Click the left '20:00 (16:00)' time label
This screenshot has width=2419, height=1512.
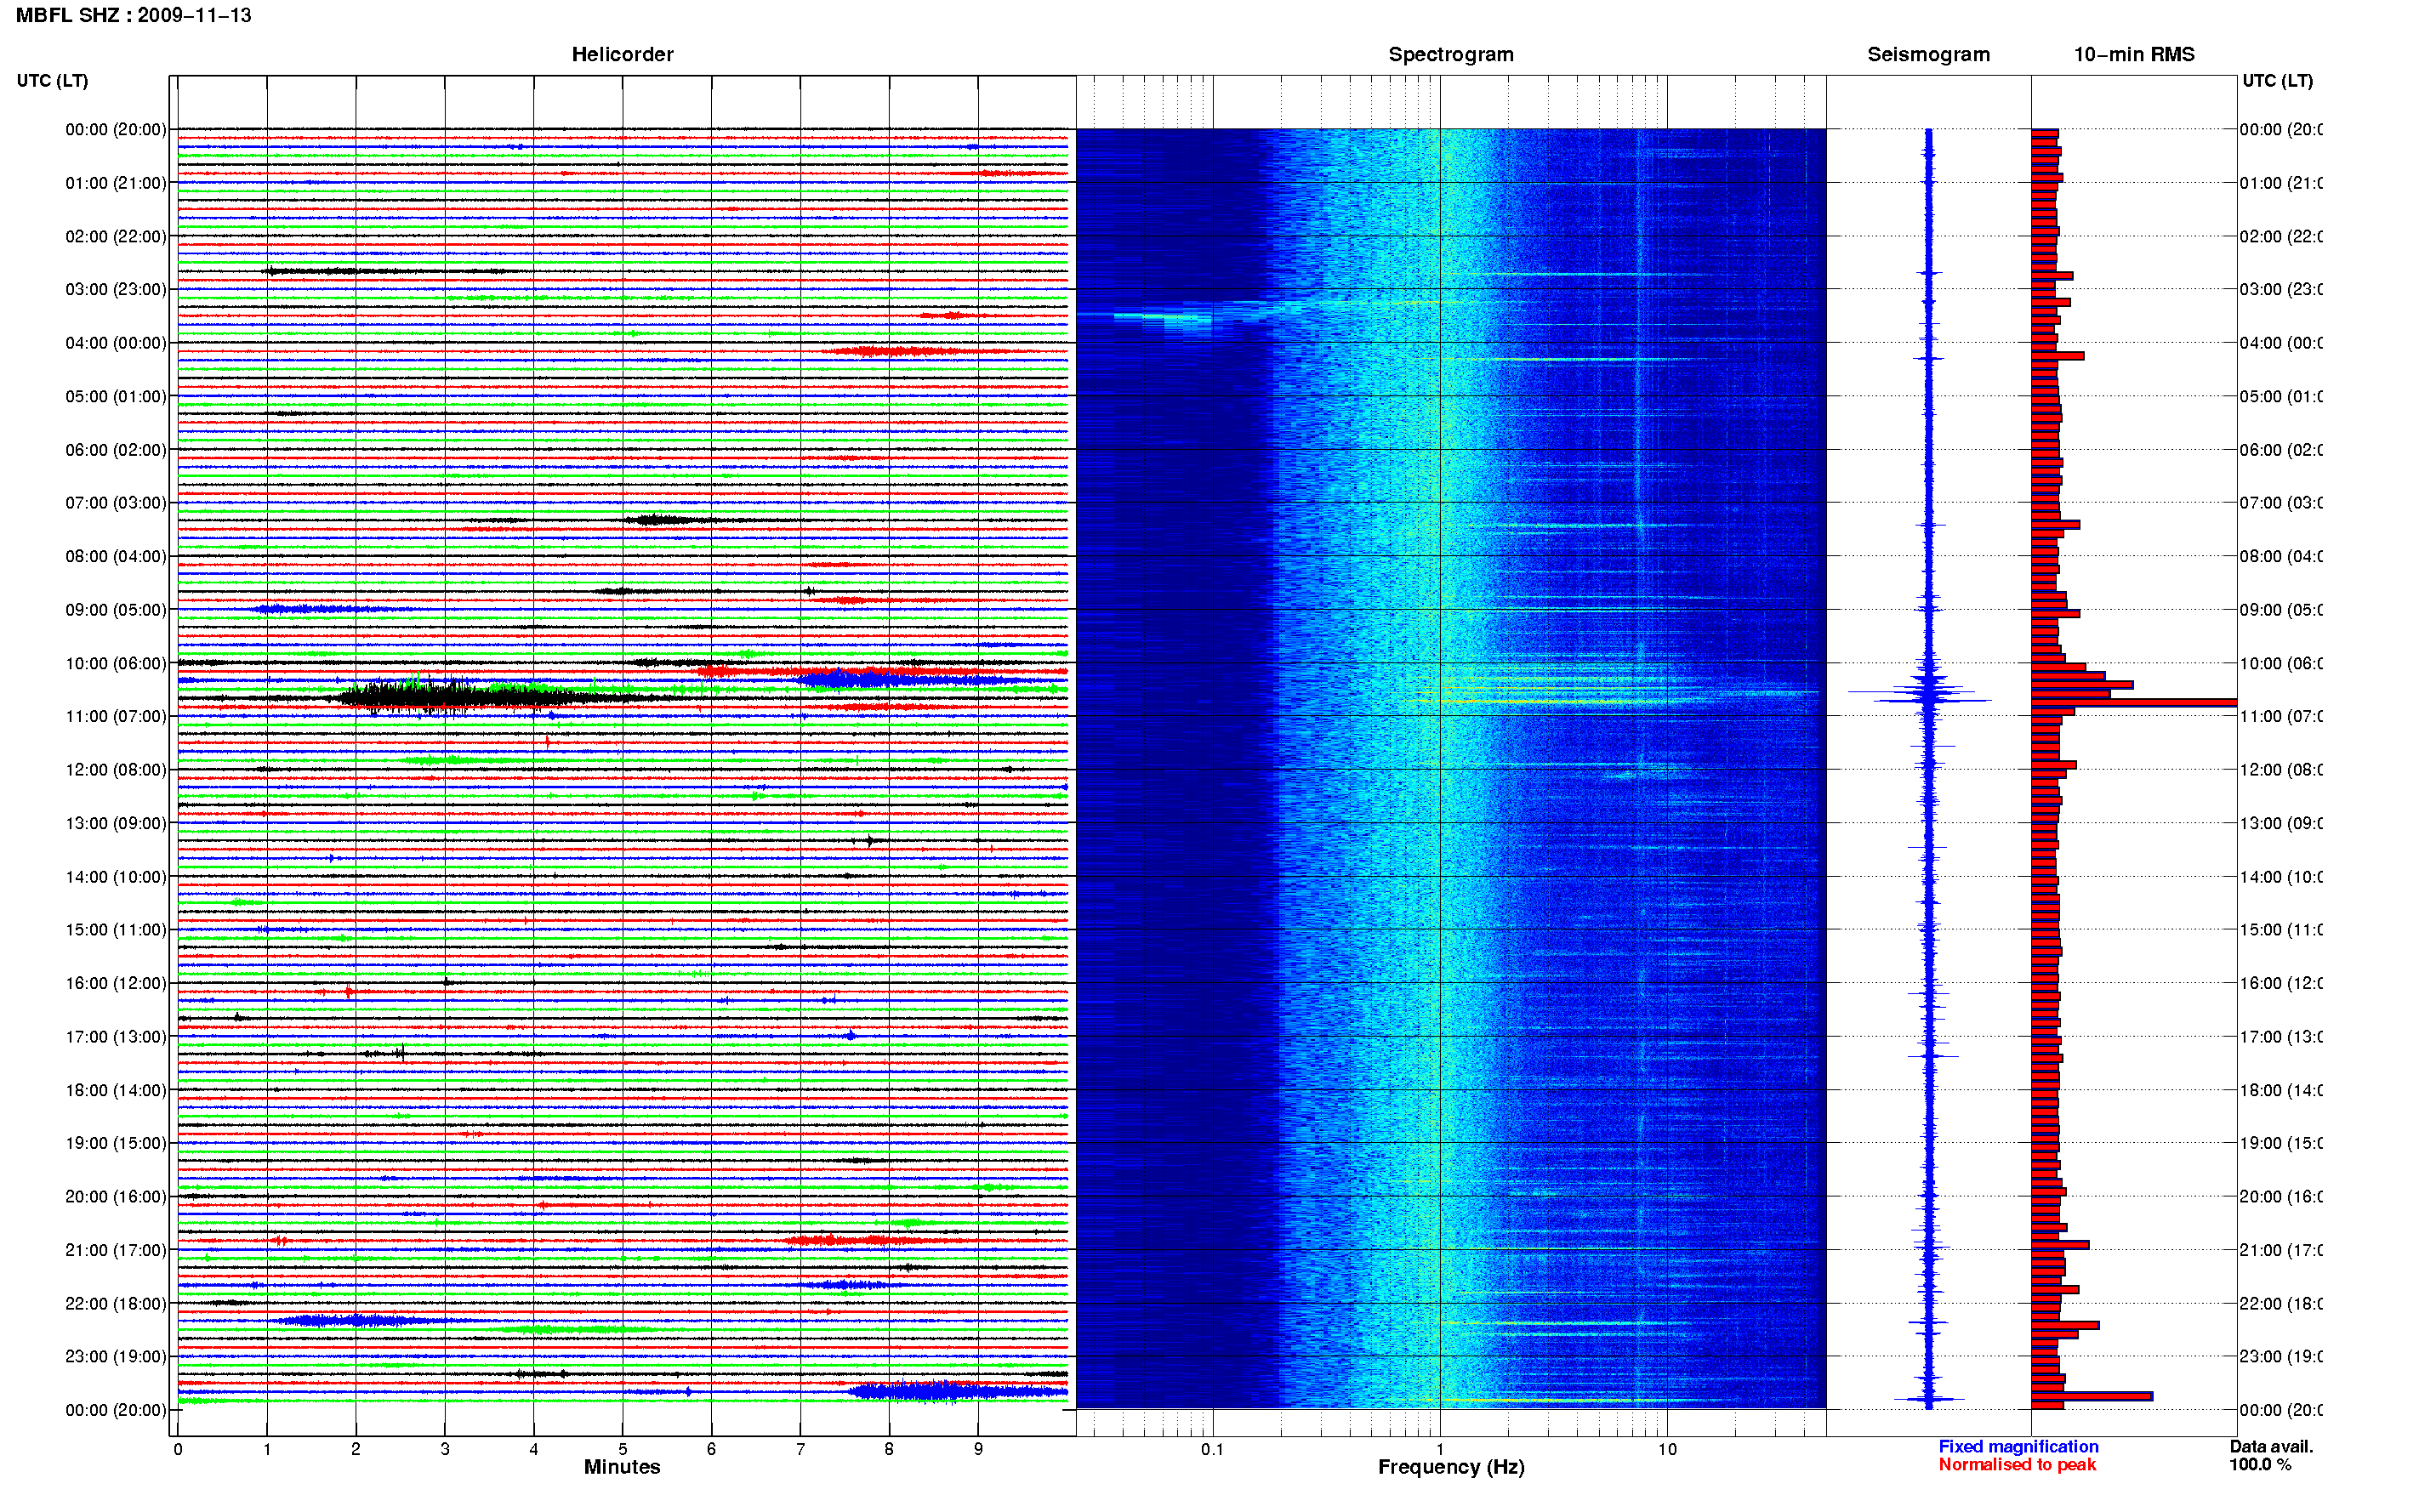[116, 1196]
